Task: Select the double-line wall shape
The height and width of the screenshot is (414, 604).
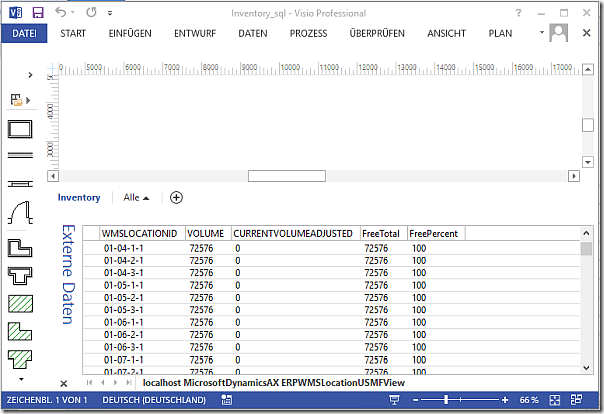Action: pos(20,155)
